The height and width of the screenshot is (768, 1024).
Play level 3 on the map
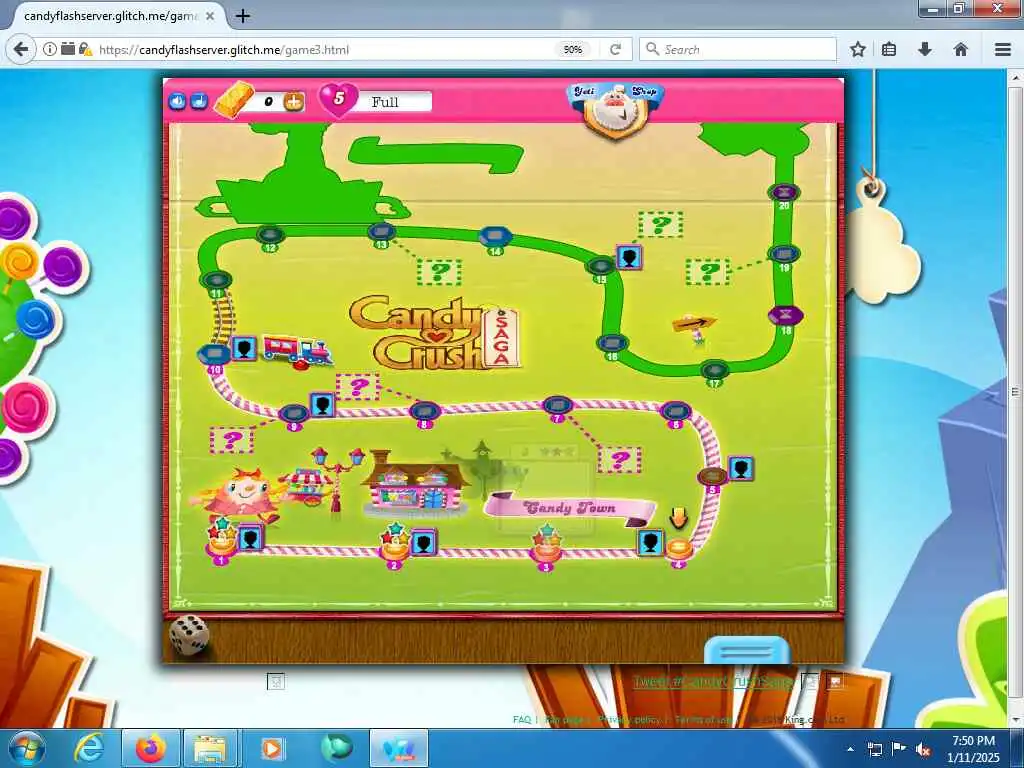pos(546,549)
